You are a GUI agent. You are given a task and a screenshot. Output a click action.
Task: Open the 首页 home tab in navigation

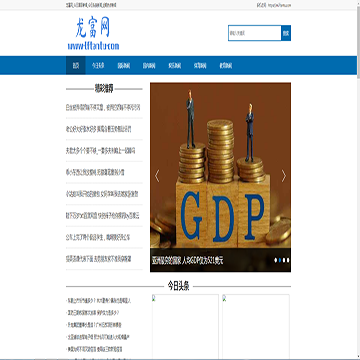(x=76, y=65)
